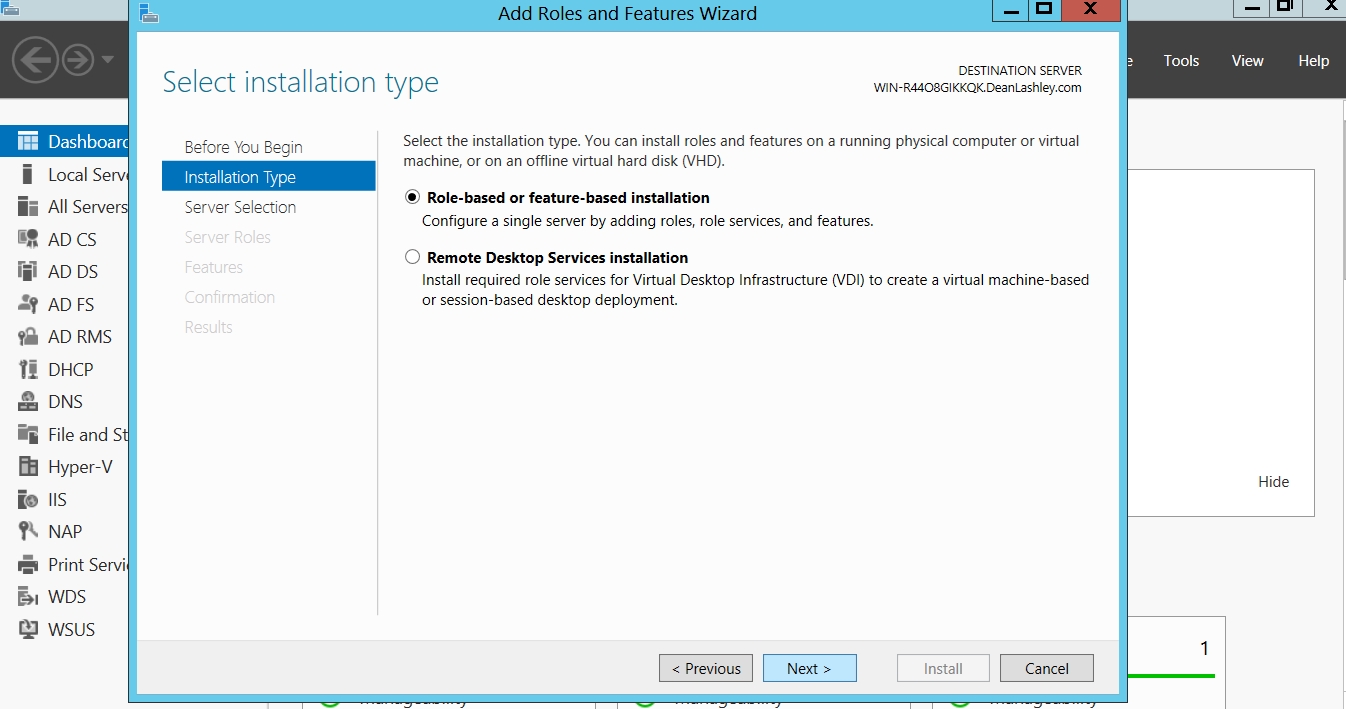The image size is (1346, 709).
Task: Click the Next button
Action: (x=809, y=668)
